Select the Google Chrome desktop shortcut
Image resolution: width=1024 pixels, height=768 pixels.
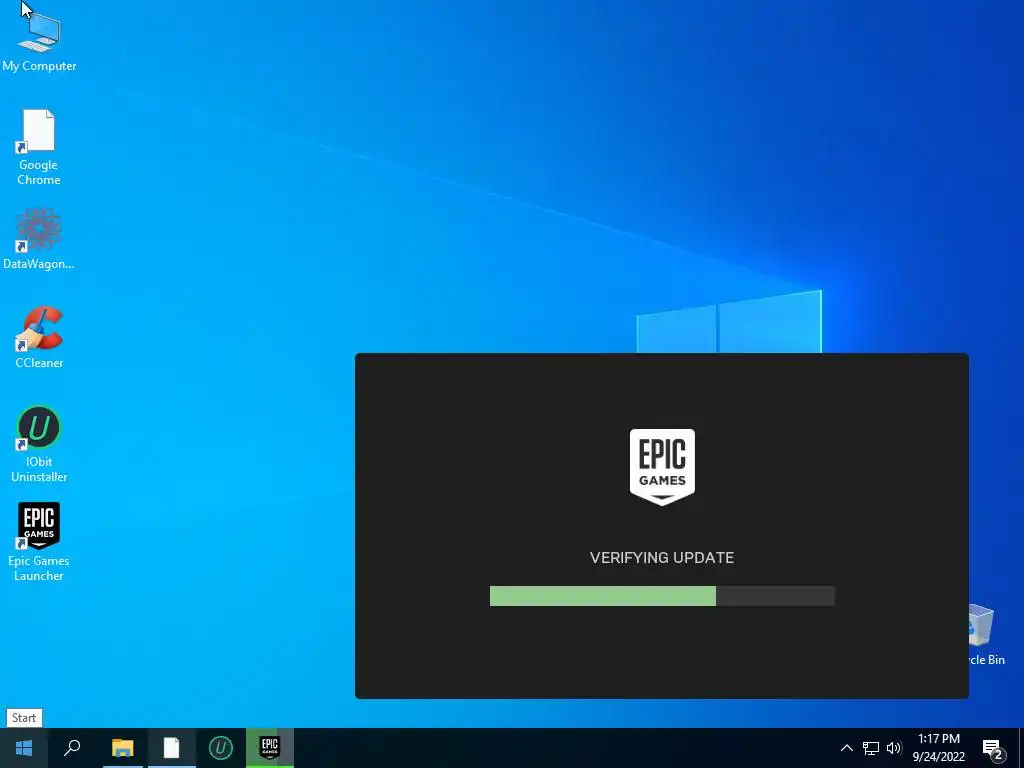click(39, 148)
